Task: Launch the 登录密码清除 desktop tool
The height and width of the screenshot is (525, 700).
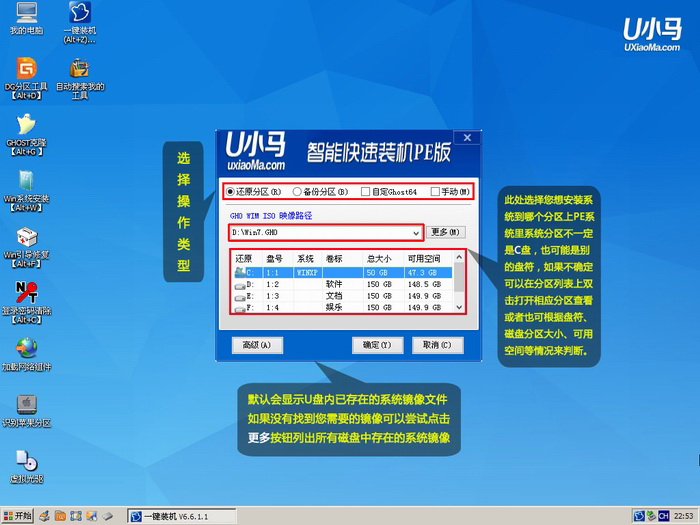Action: (x=26, y=303)
